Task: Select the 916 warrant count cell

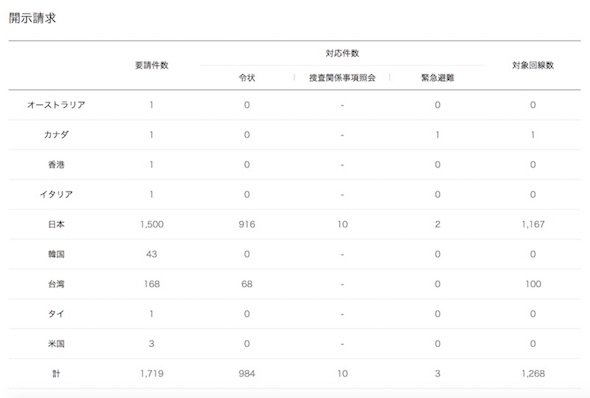Action: point(247,224)
